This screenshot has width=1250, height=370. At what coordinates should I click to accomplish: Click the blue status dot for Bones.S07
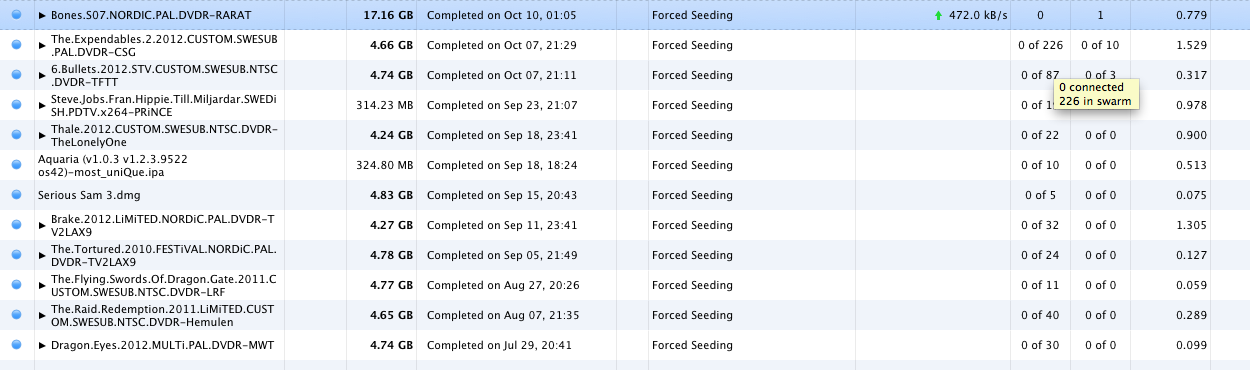point(16,16)
